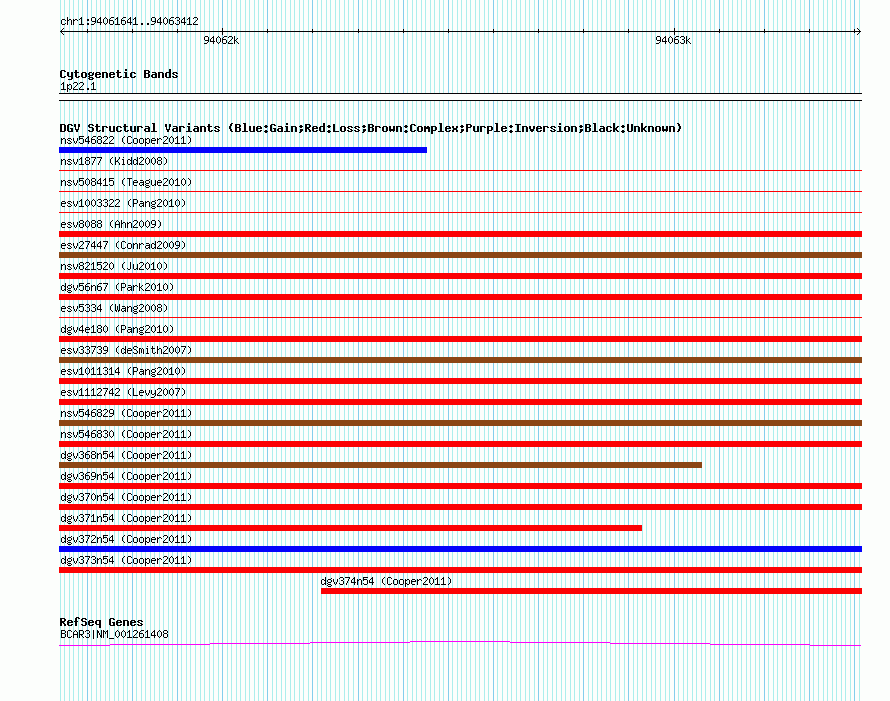Click the red esv8088 loss bar
This screenshot has height=701, width=890.
click(x=460, y=234)
